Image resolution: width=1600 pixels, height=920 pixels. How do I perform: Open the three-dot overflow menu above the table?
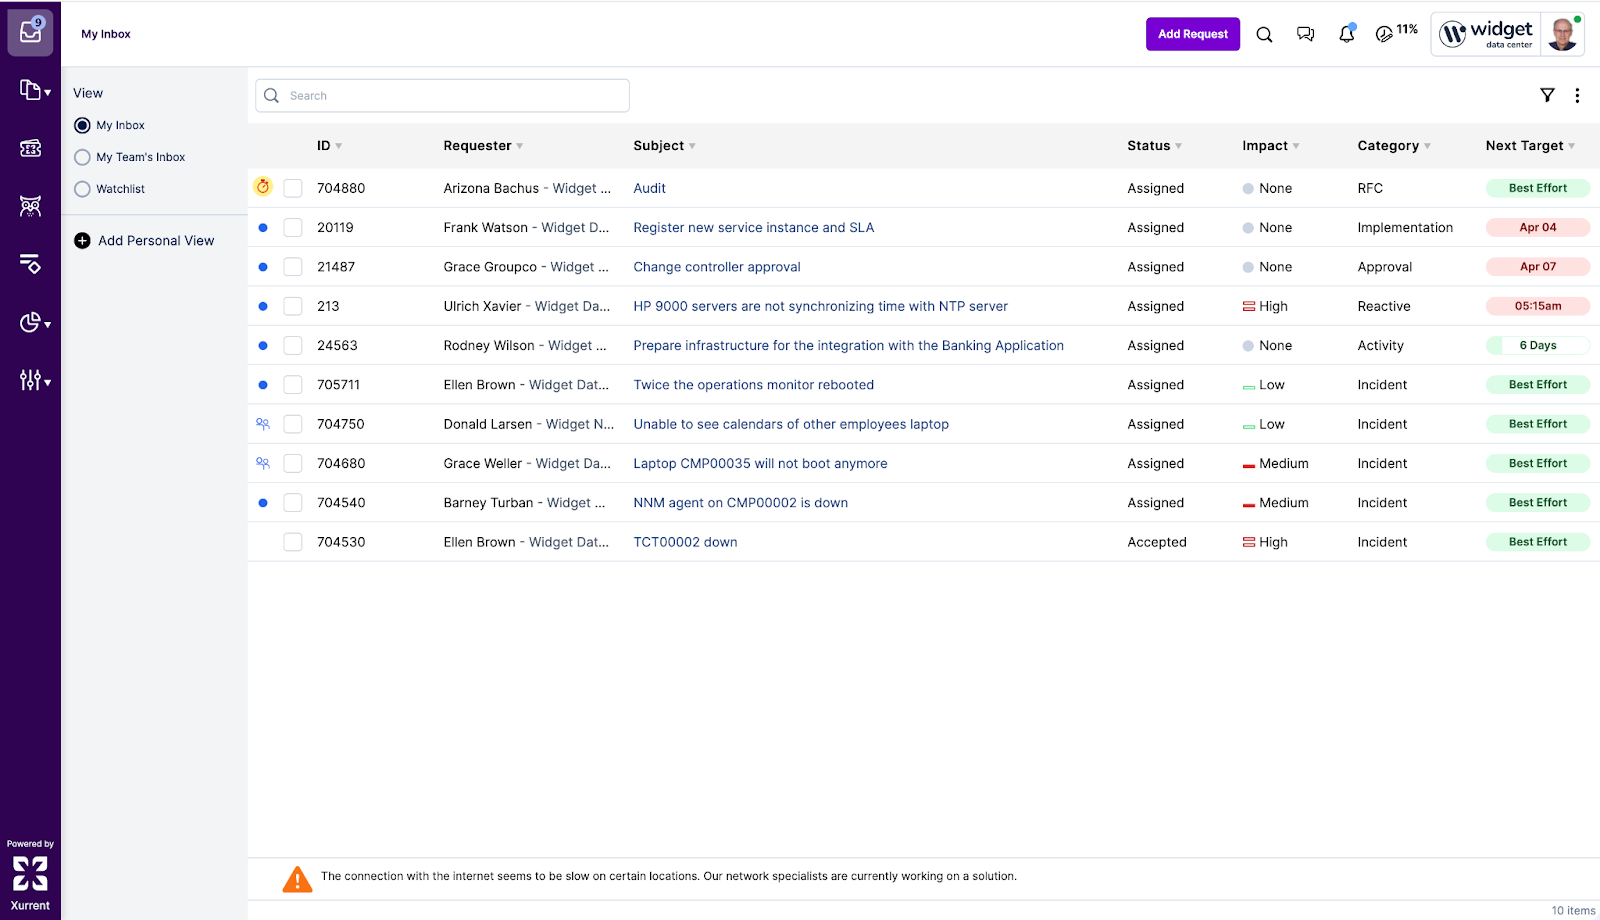tap(1578, 95)
